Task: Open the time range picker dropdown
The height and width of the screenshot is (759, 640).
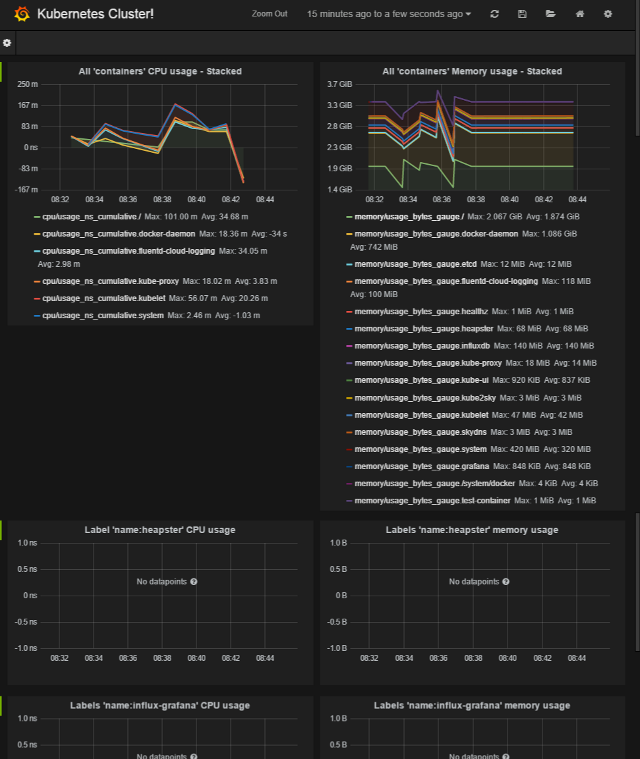Action: (389, 14)
